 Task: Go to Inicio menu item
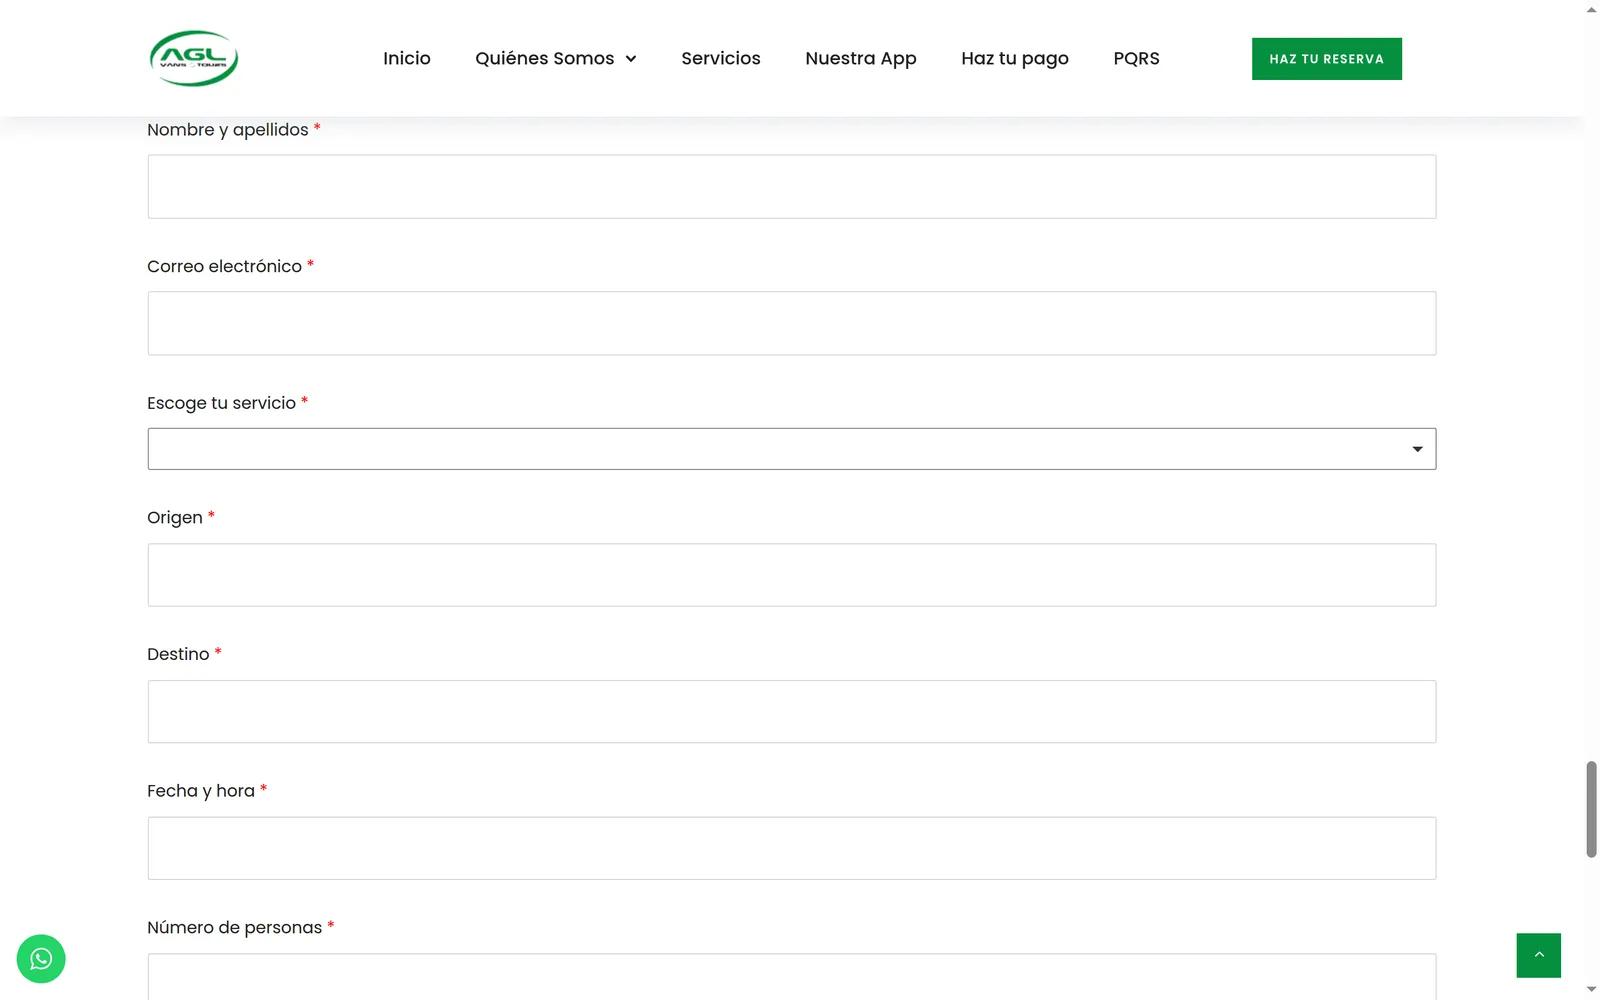tap(407, 58)
